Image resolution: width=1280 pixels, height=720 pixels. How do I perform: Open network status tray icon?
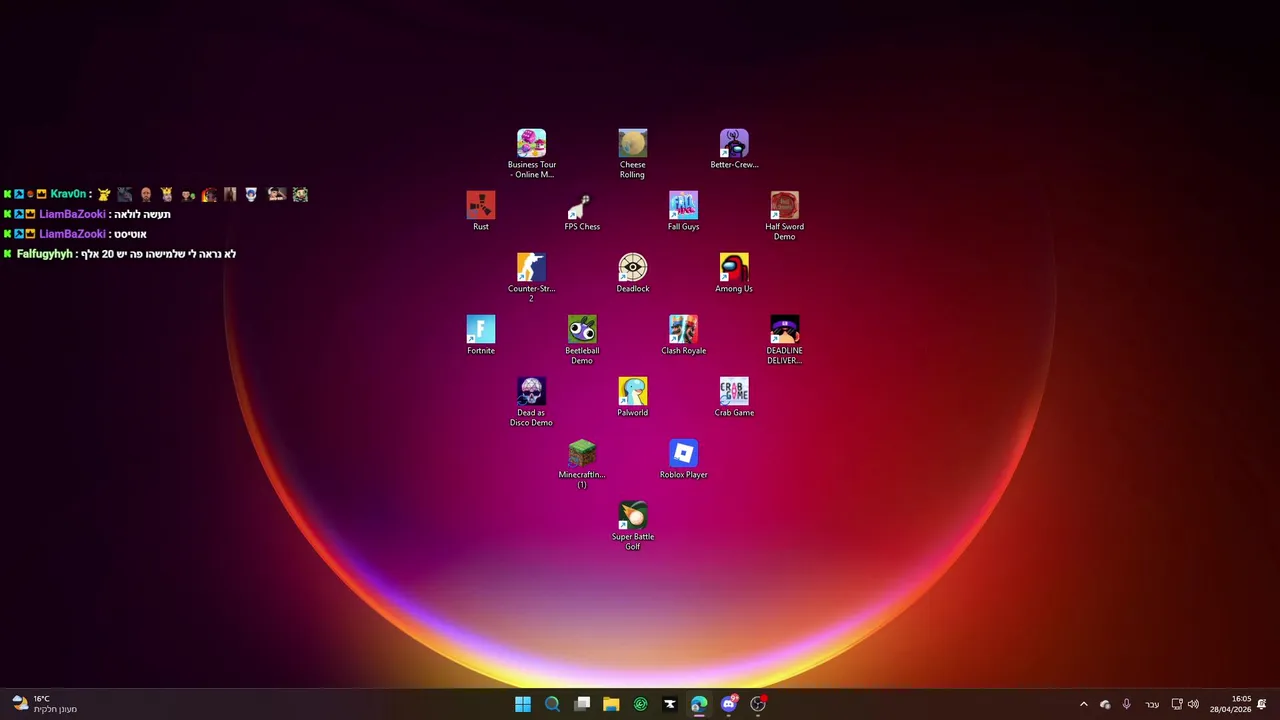[1177, 704]
